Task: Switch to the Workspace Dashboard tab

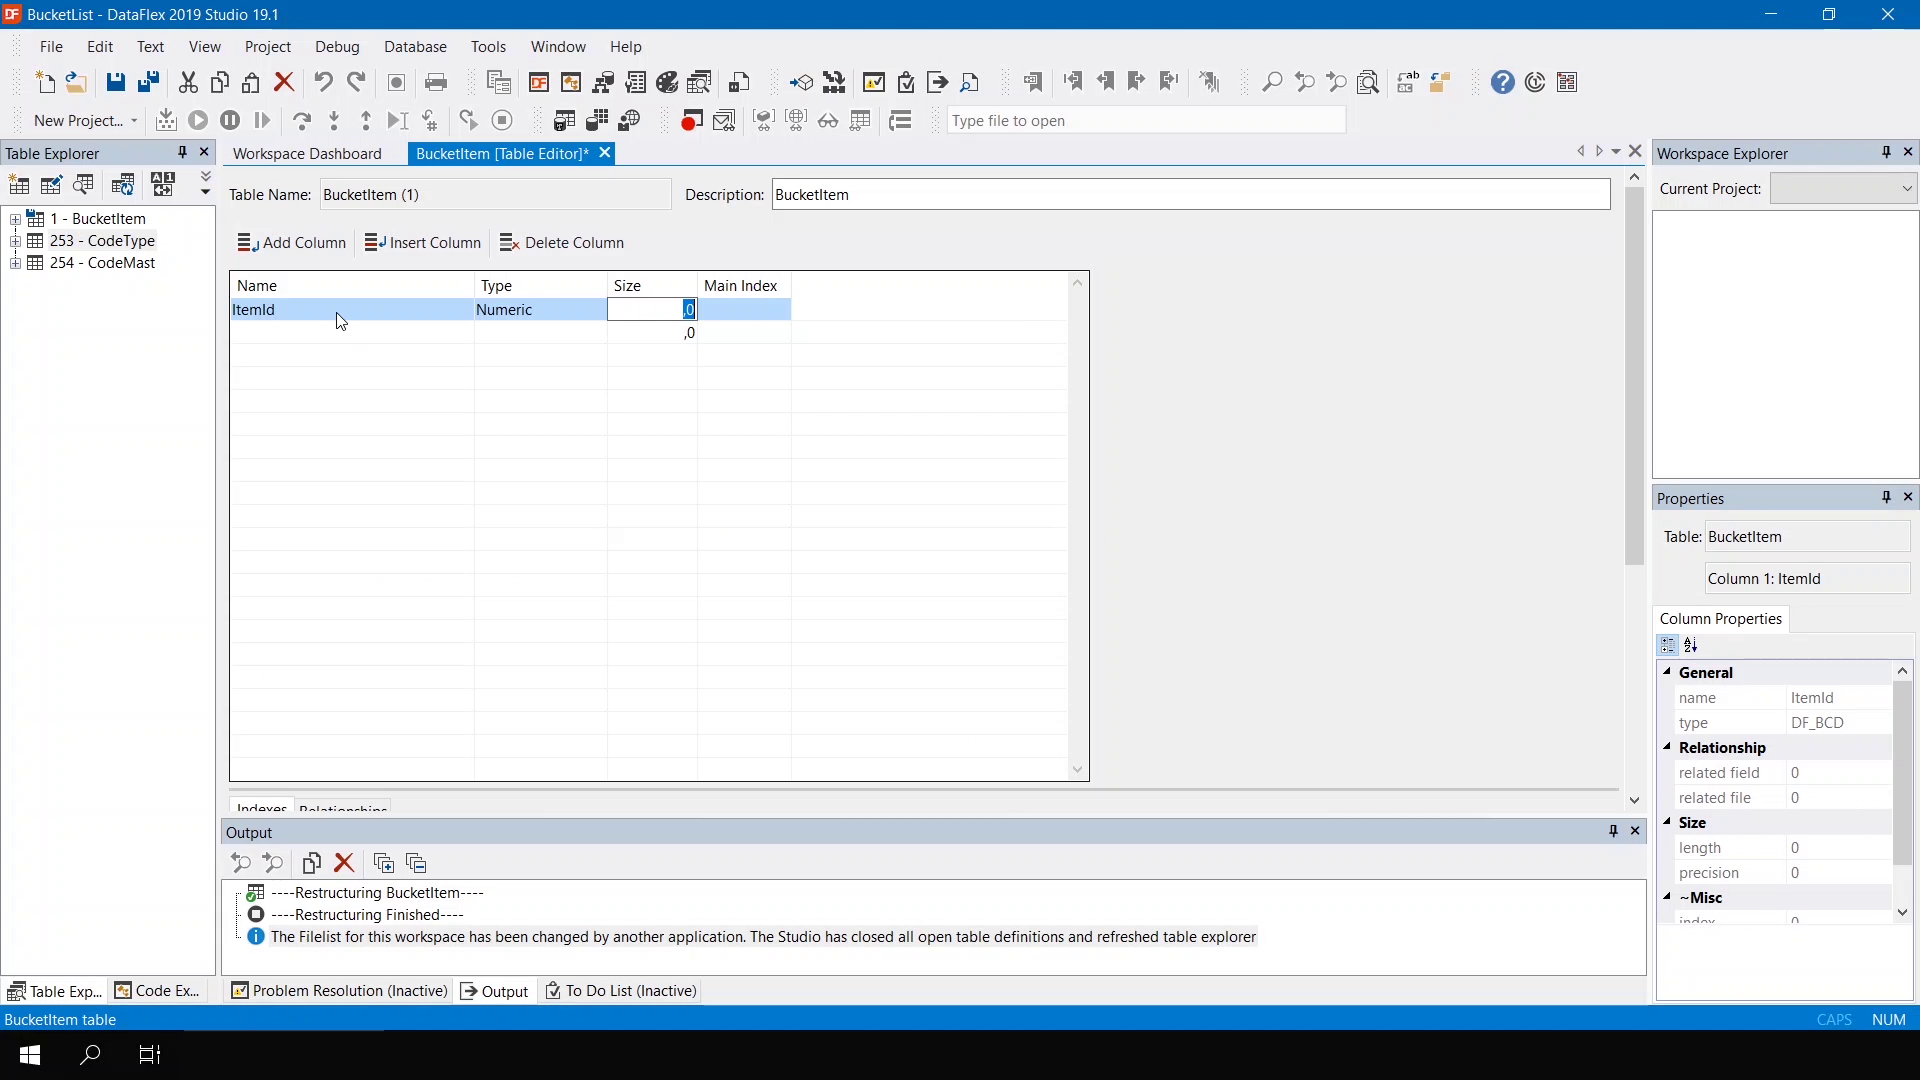Action: (307, 154)
